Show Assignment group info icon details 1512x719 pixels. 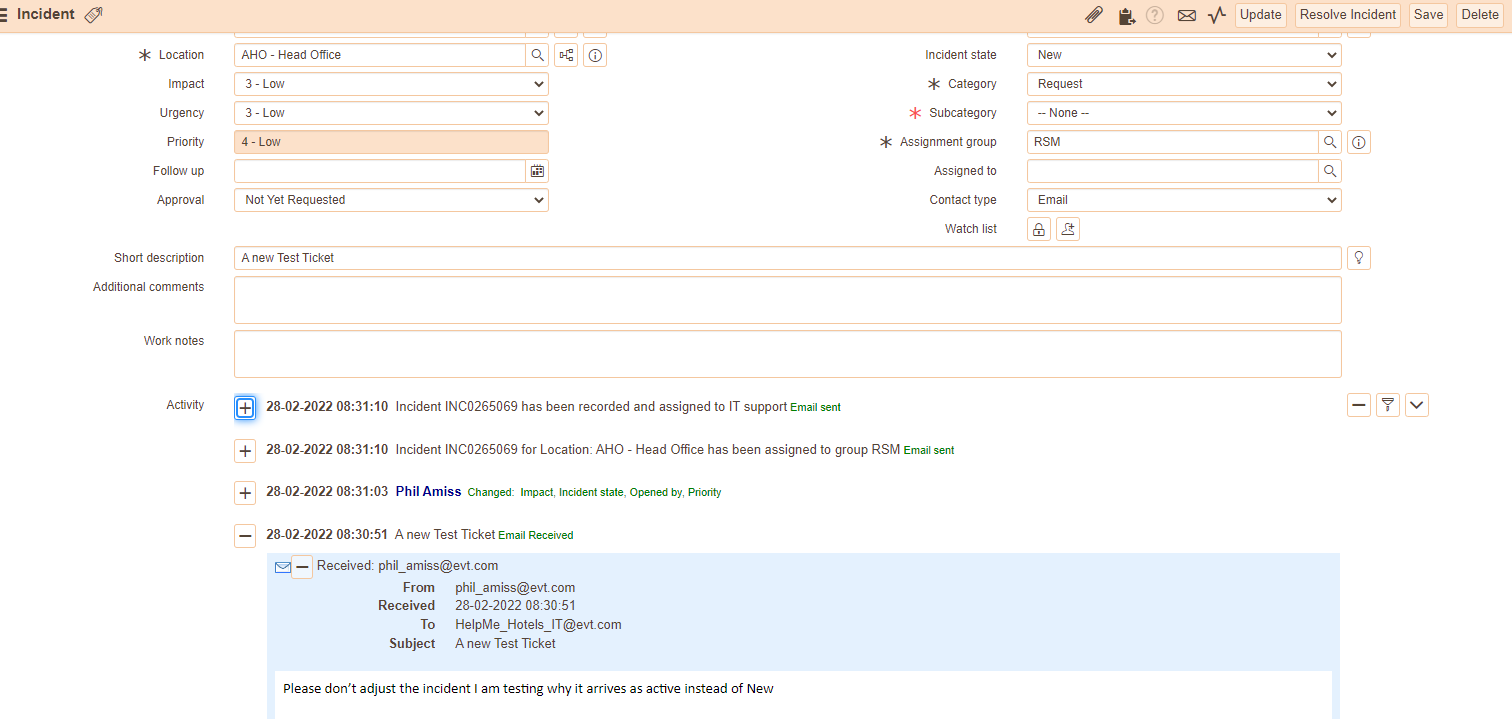1359,142
